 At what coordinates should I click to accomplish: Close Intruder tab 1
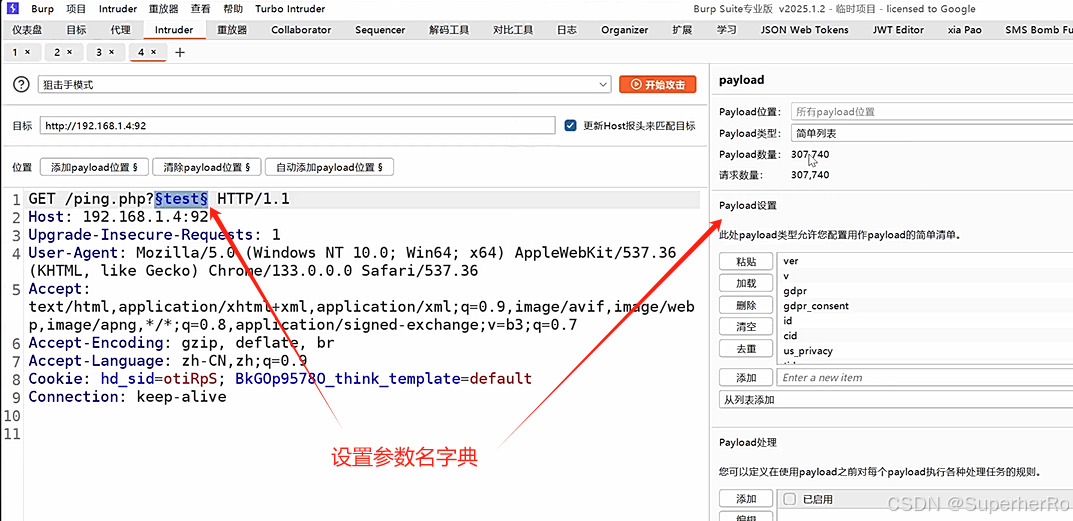coord(27,52)
